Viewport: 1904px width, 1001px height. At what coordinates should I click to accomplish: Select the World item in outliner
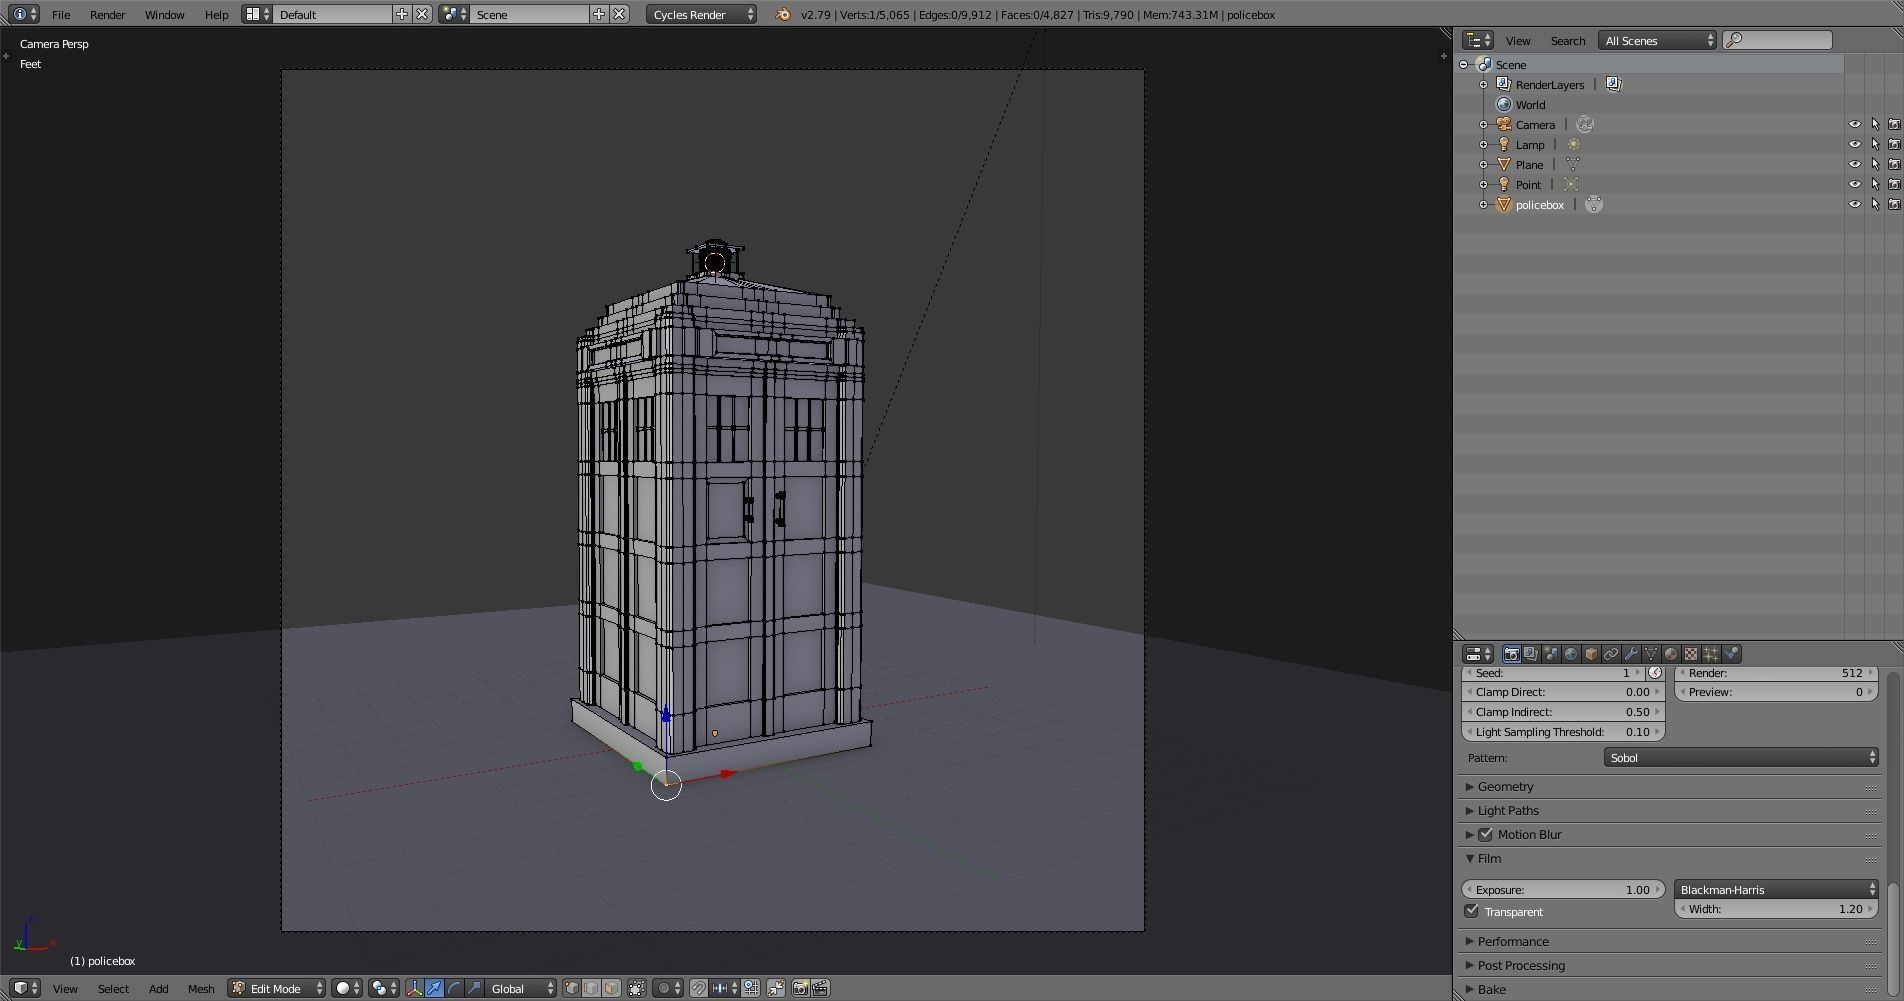click(1530, 104)
